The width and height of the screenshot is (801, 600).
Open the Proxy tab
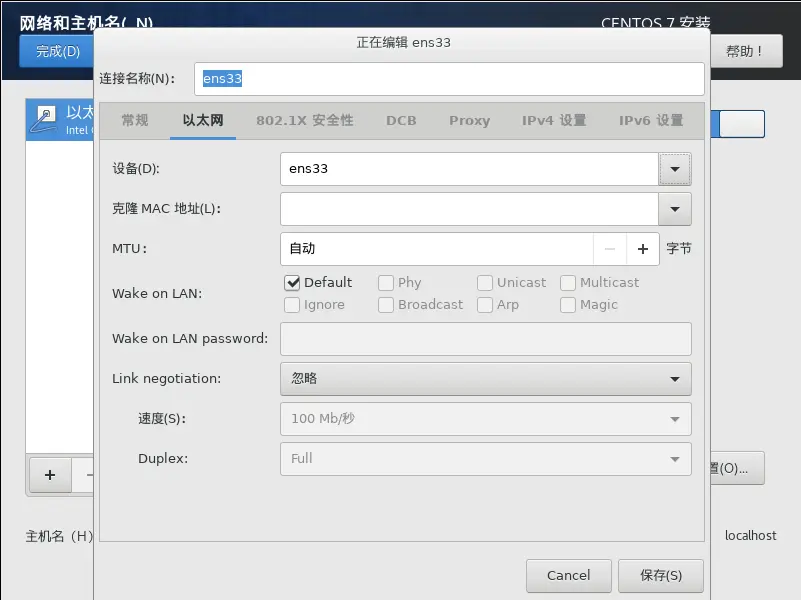pos(469,121)
